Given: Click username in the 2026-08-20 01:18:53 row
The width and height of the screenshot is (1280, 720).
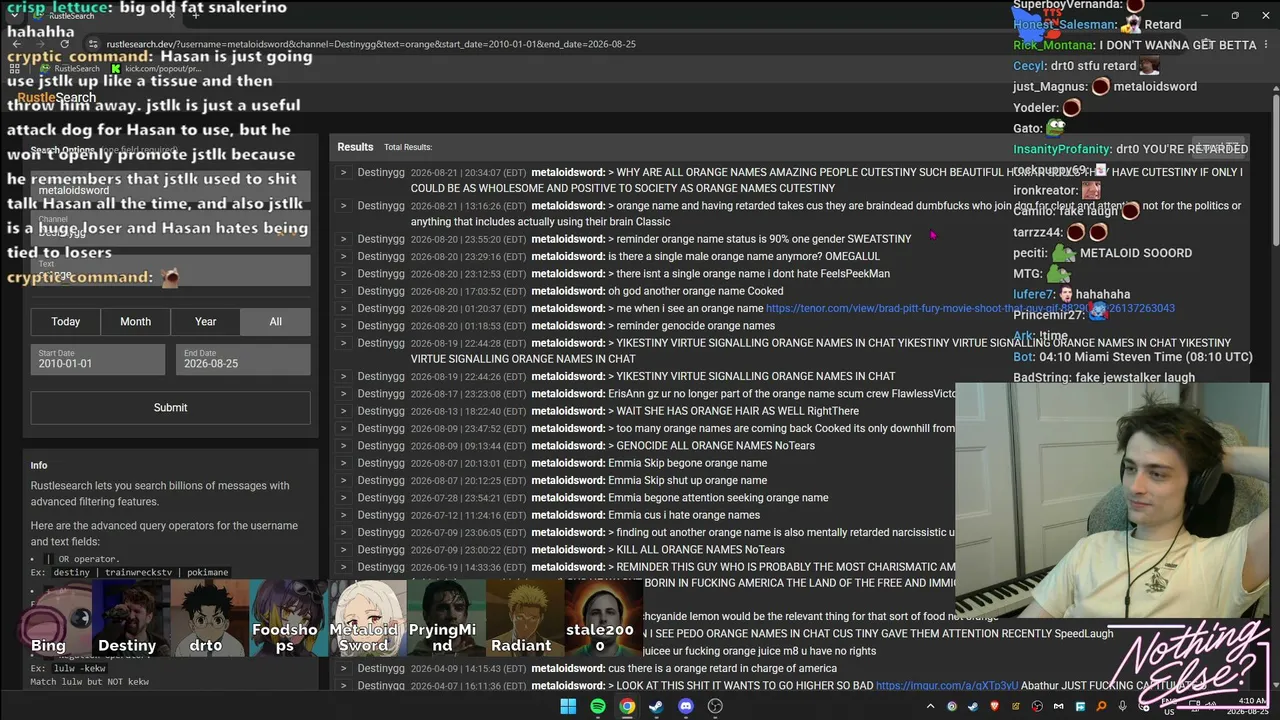Looking at the screenshot, I should coord(567,325).
